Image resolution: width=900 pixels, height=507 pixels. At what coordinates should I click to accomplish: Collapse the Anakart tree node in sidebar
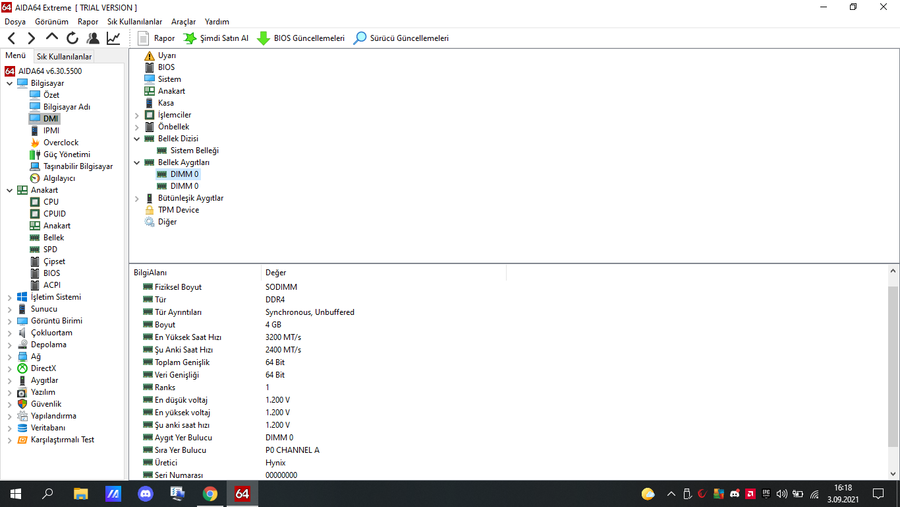point(9,190)
